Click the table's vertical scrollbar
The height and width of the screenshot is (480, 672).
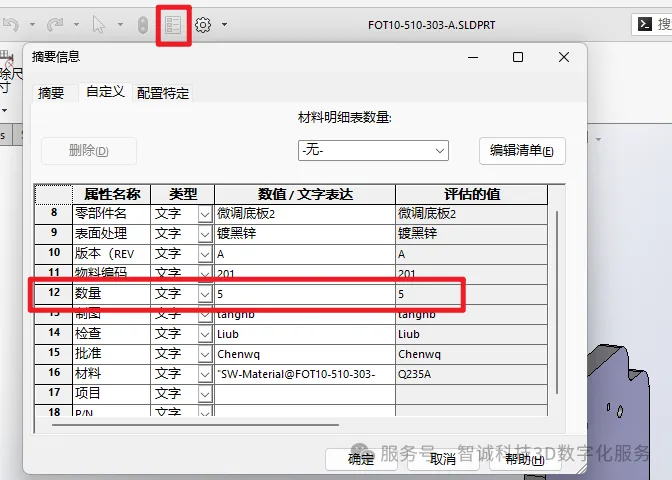pyautogui.click(x=557, y=302)
